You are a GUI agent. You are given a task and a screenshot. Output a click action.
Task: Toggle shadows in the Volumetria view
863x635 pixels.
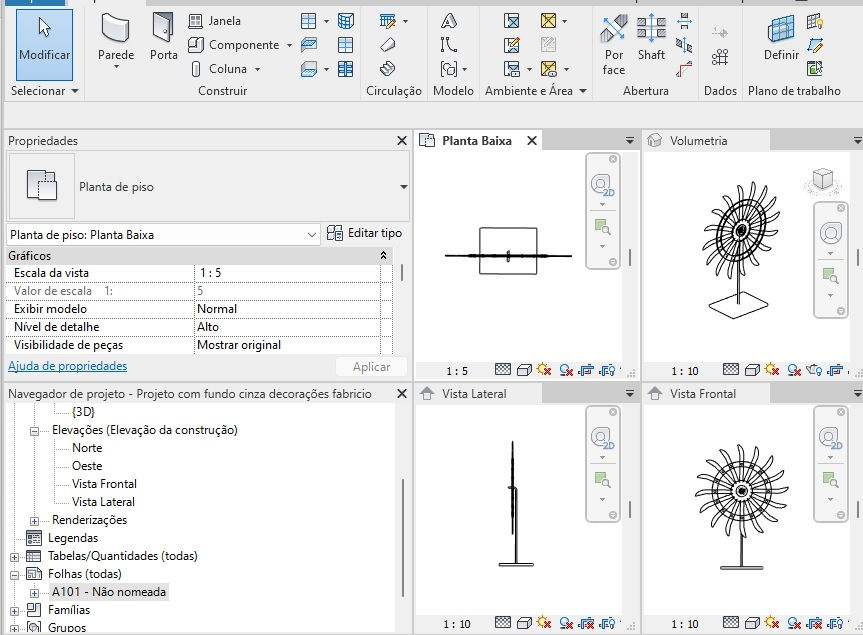point(792,369)
